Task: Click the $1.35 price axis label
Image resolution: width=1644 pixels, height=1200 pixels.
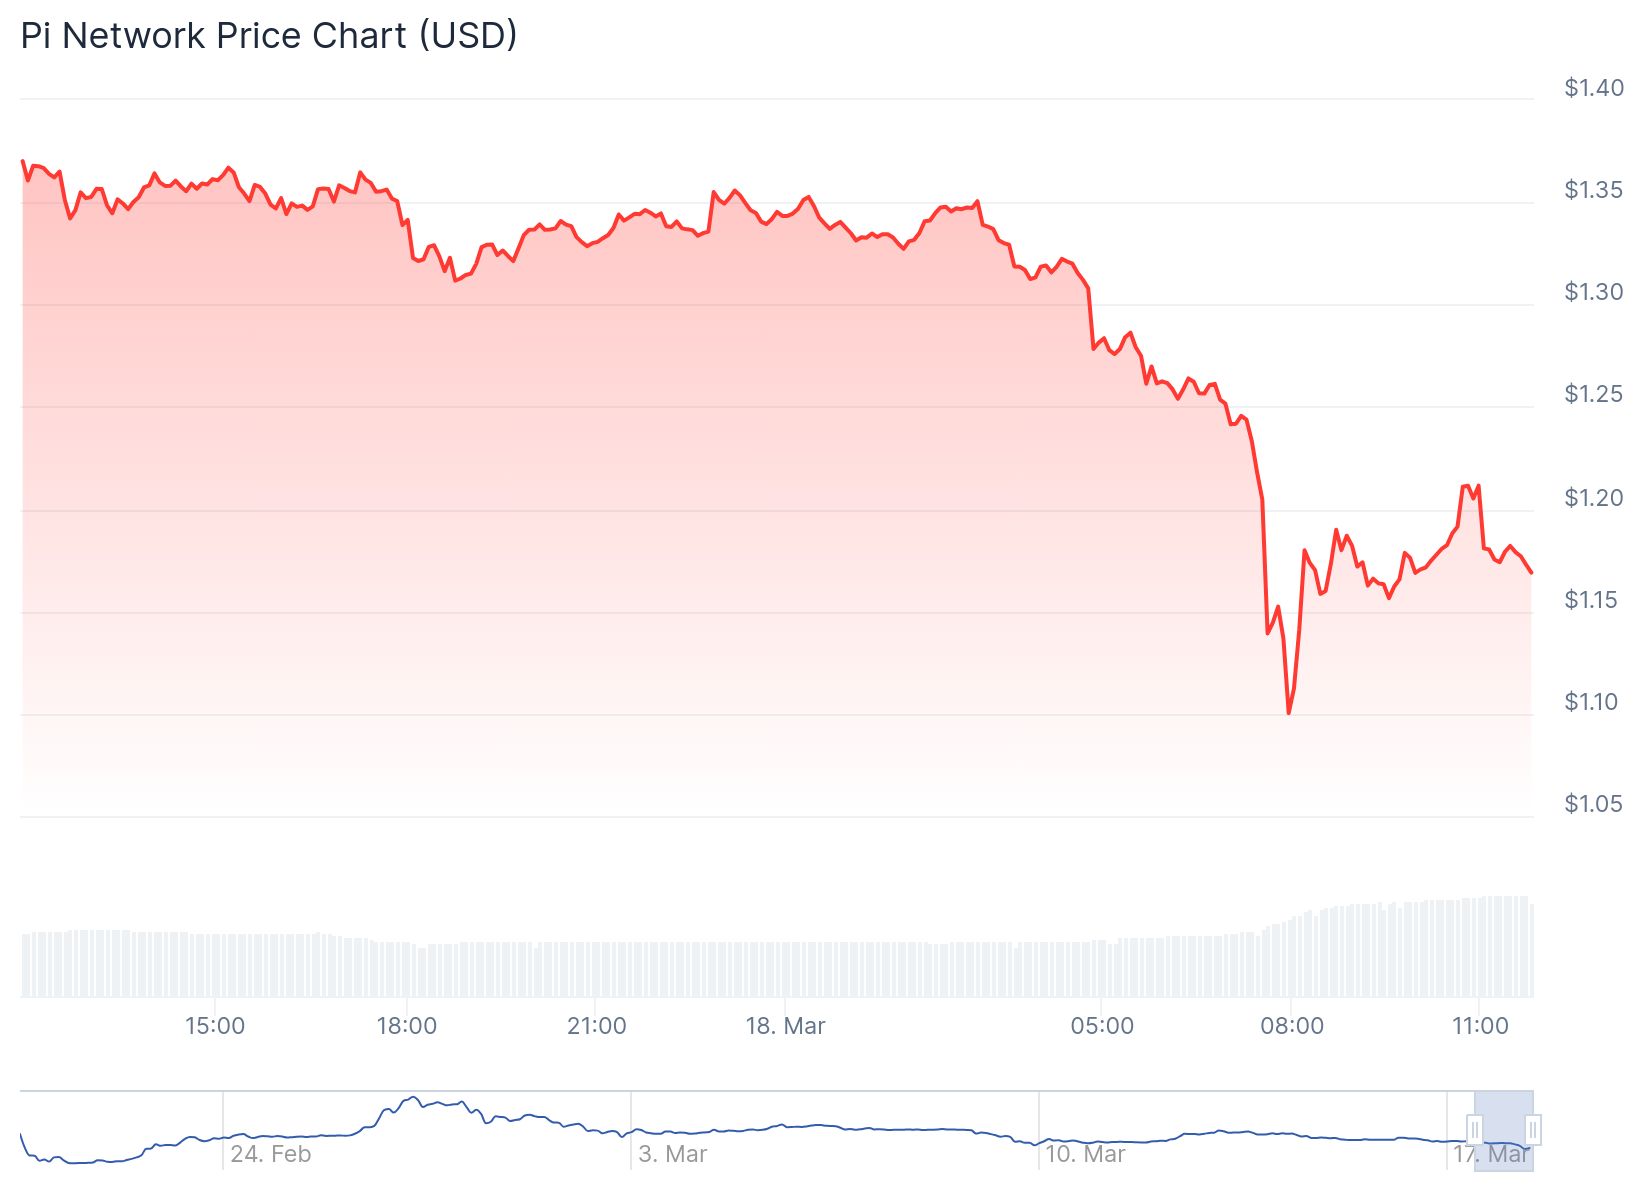Action: (x=1593, y=190)
